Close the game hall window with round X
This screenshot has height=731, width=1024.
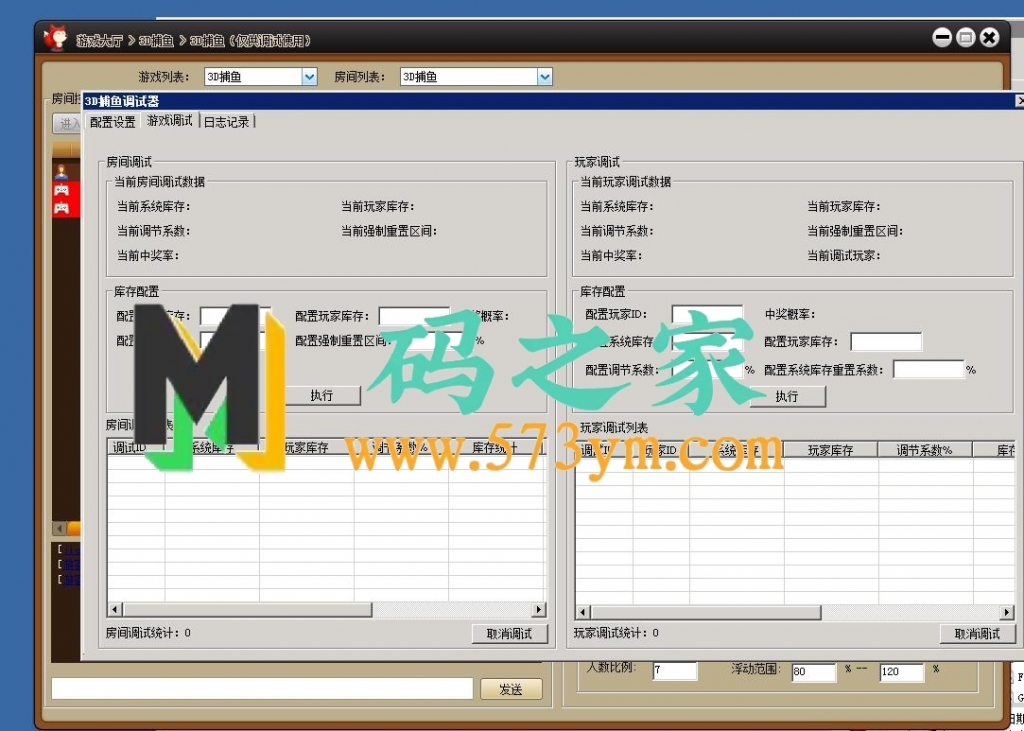coord(990,37)
